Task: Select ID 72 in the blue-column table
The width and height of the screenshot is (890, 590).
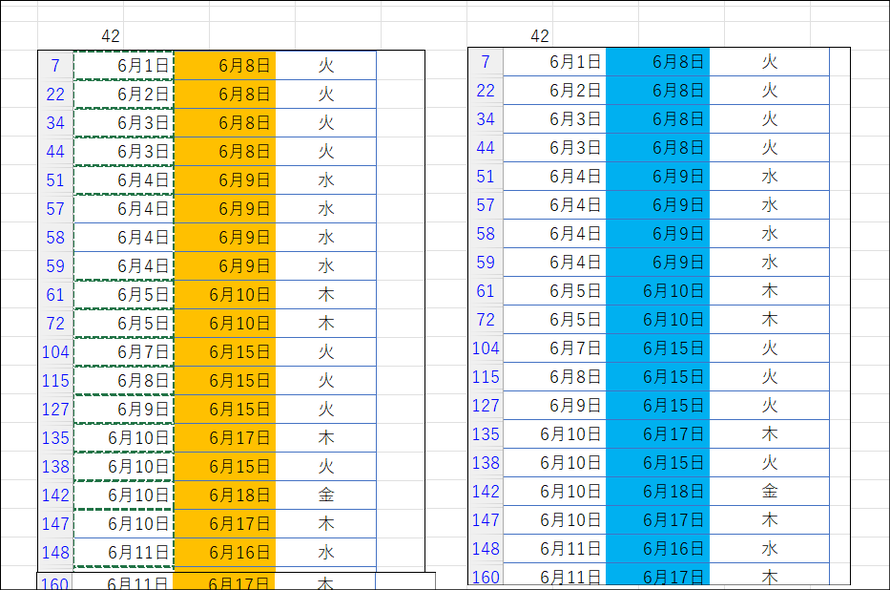Action: pos(486,320)
